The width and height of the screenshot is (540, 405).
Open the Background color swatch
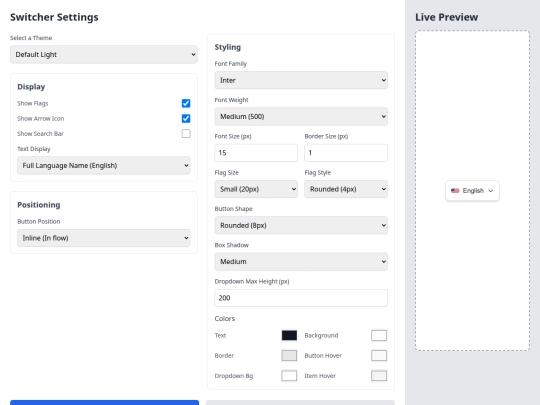tap(379, 335)
